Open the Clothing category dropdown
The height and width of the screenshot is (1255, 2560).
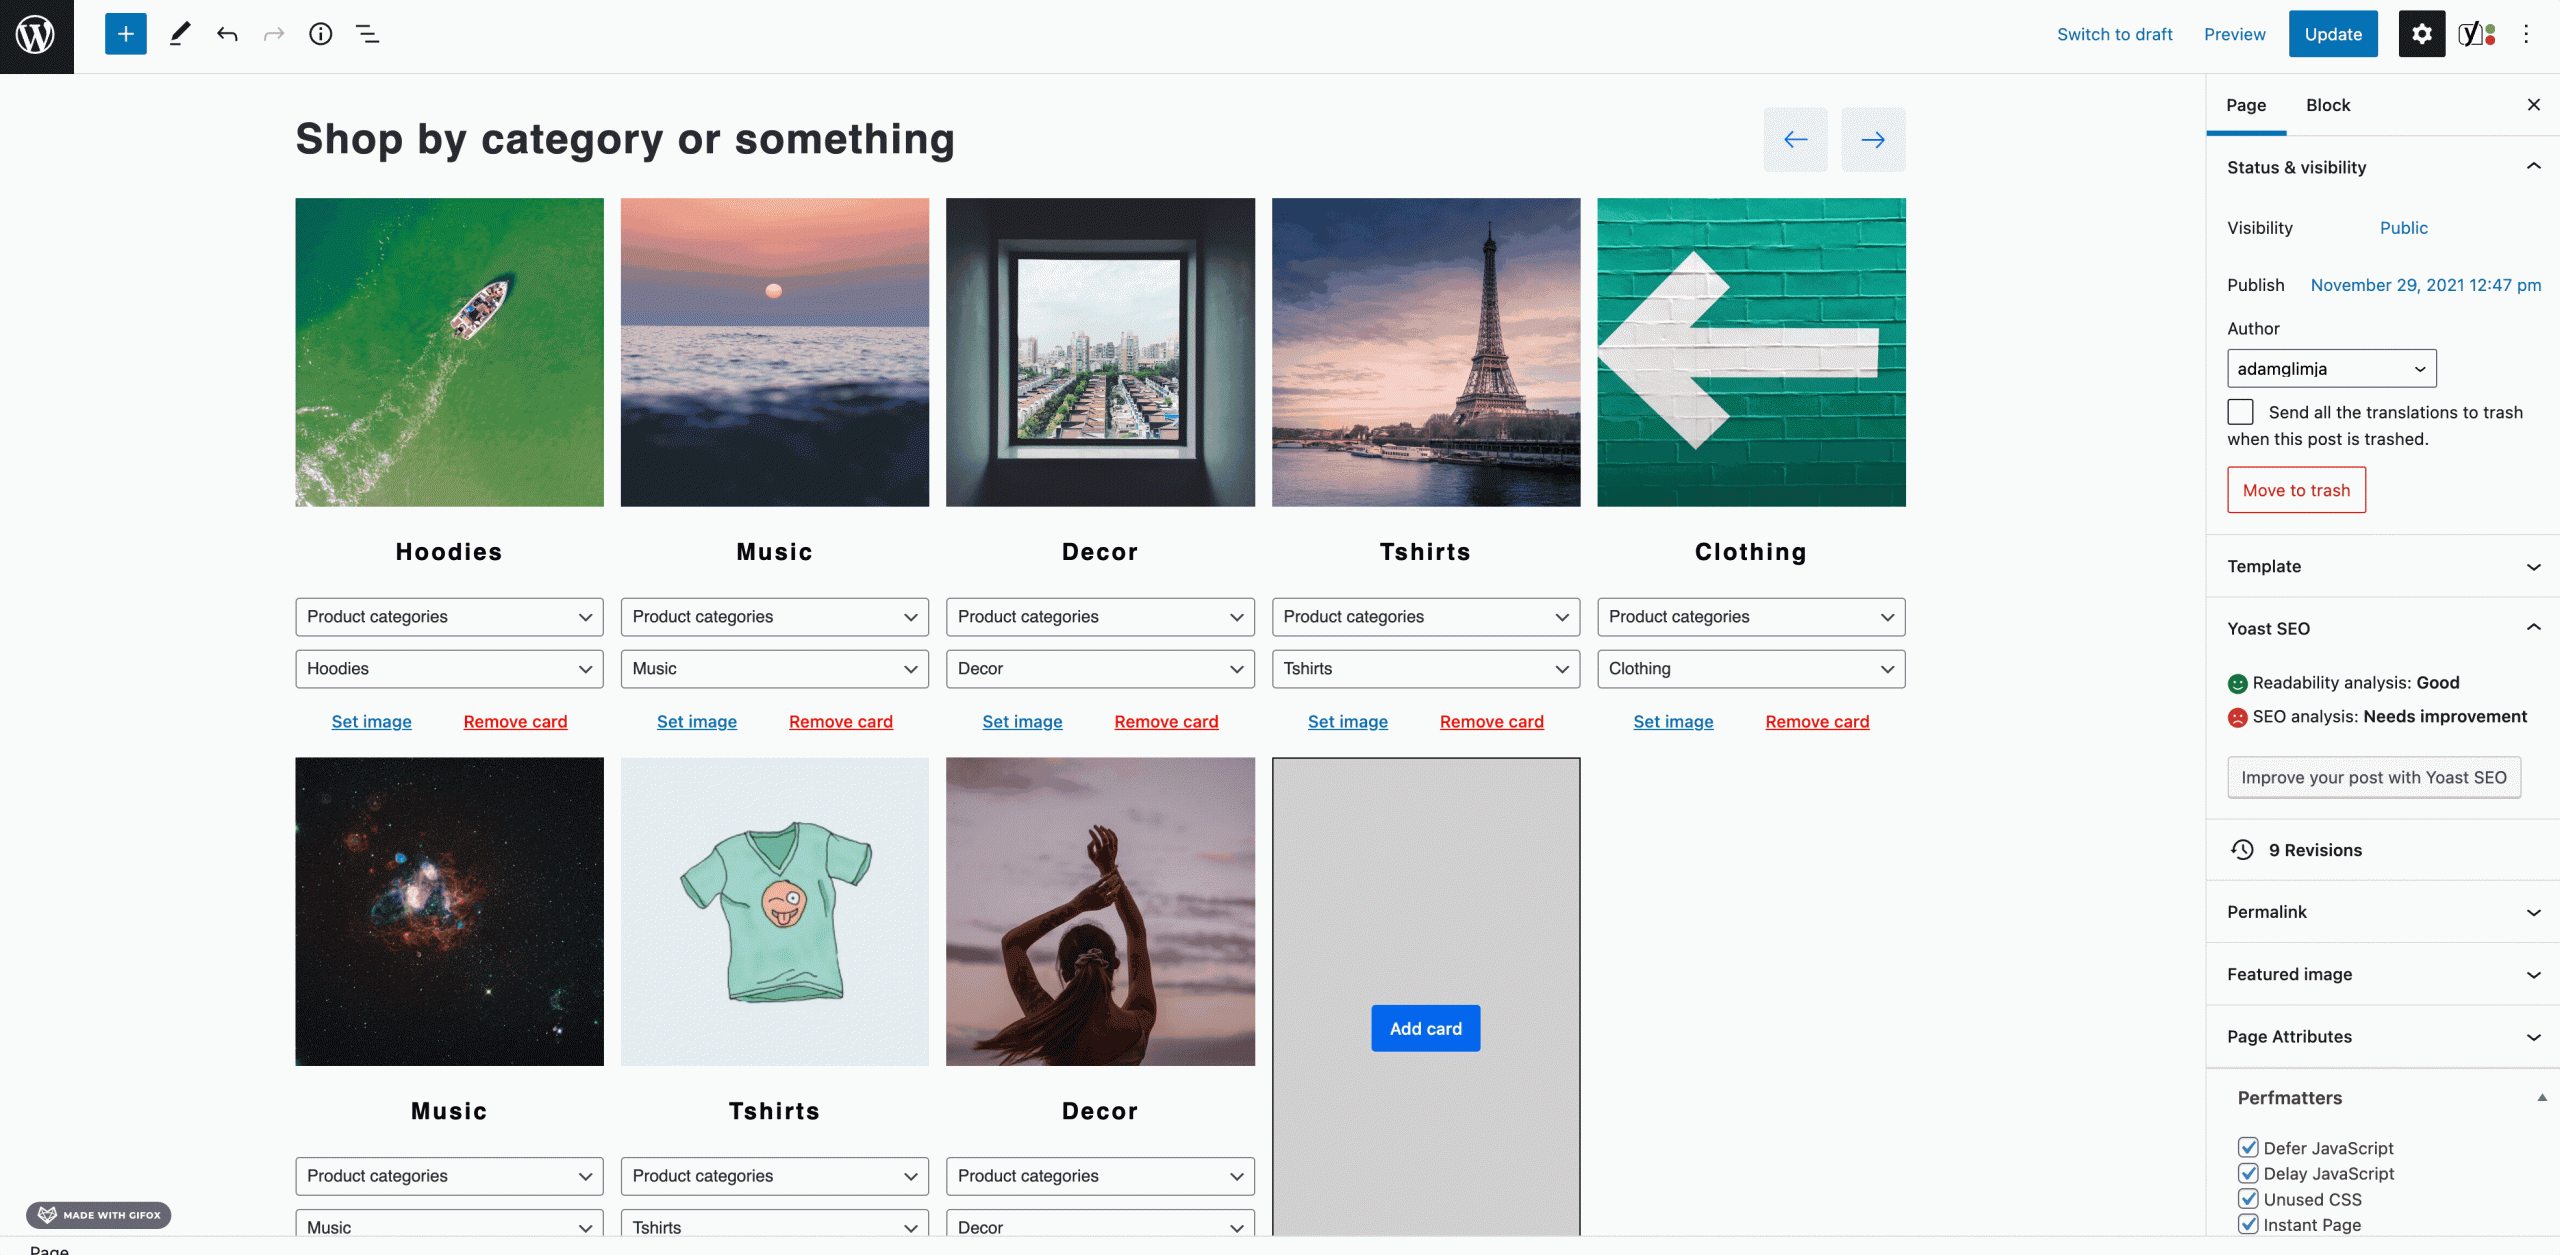1752,669
